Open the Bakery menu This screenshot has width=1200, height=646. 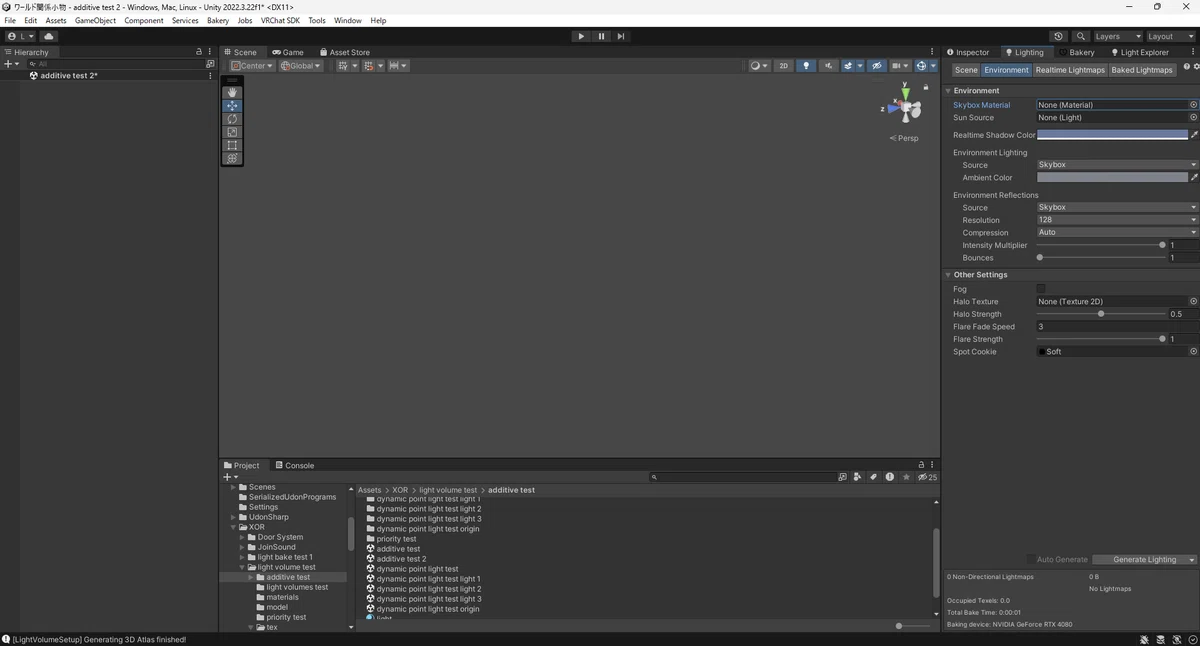click(218, 20)
